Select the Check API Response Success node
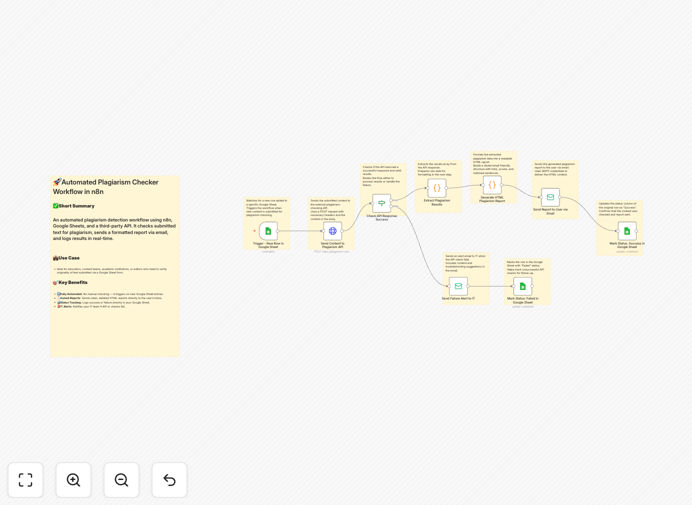 point(381,203)
